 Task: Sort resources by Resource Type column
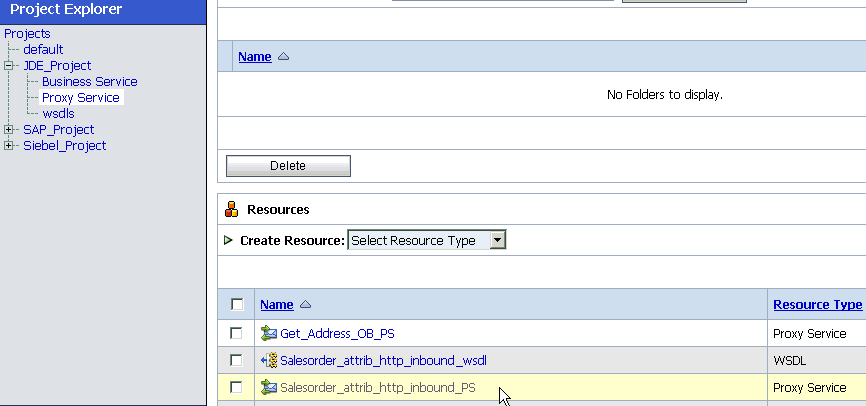[x=817, y=304]
